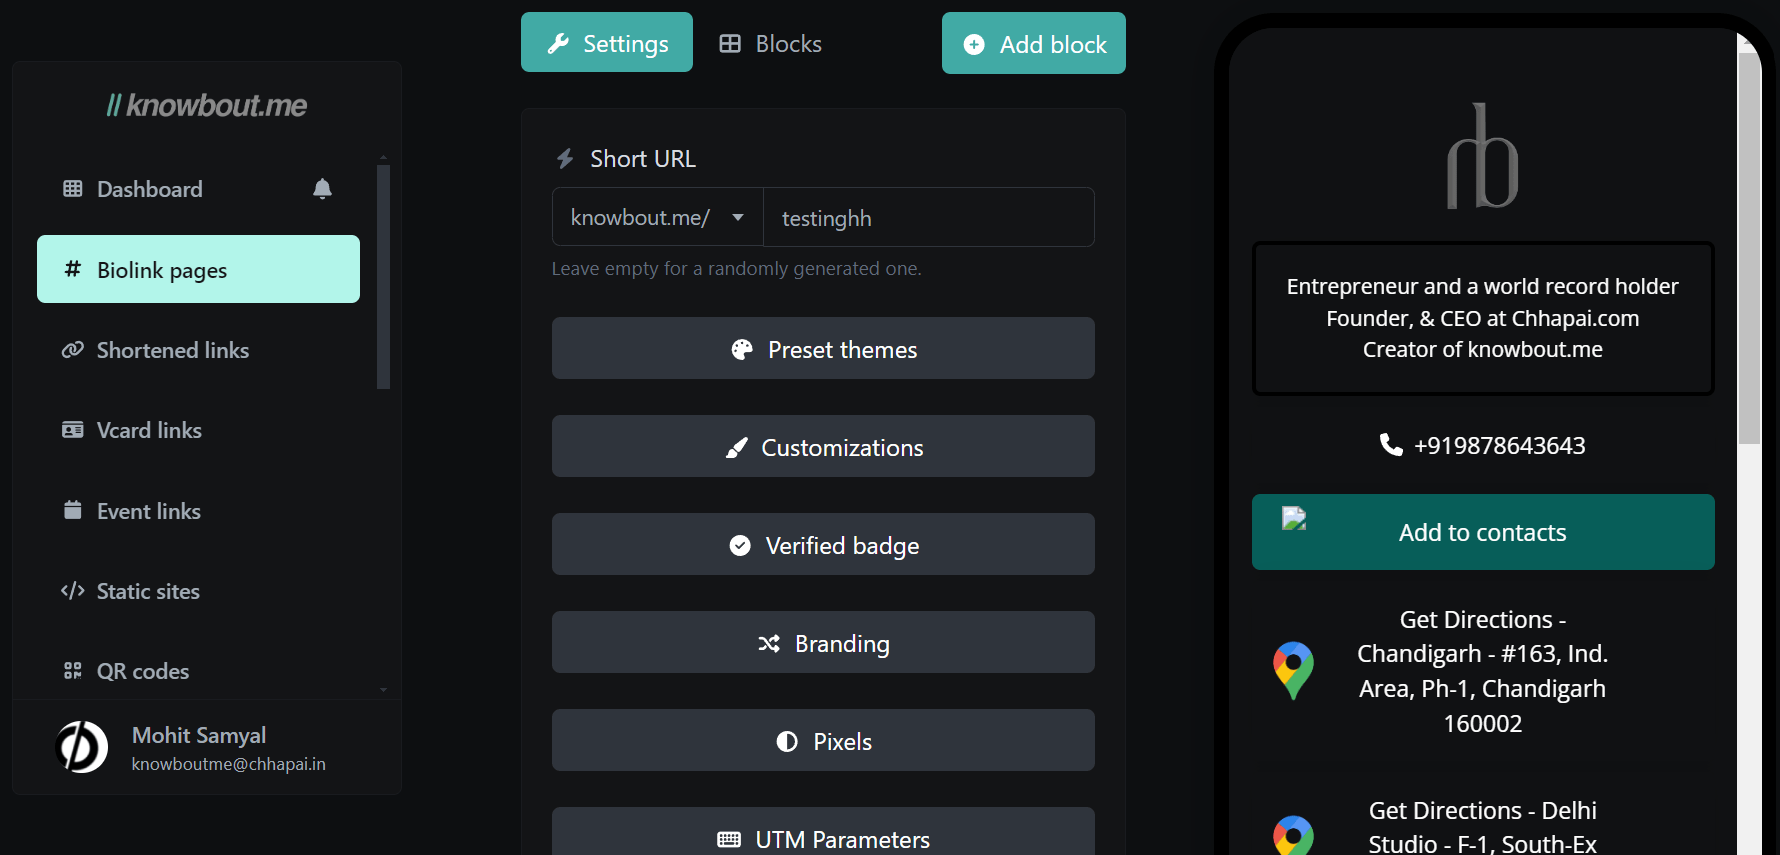Click the QR codes sidebar icon
The width and height of the screenshot is (1780, 855).
73,671
